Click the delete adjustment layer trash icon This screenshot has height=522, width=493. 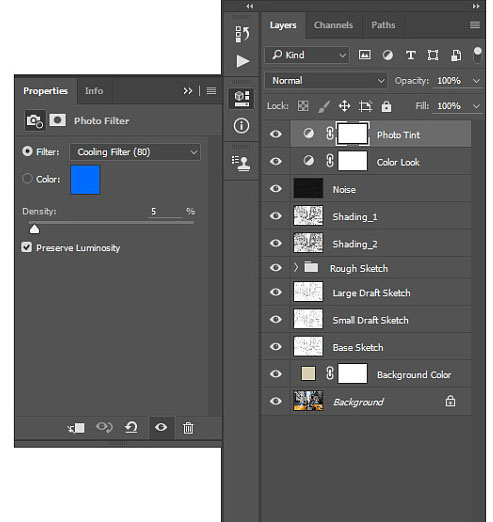188,428
